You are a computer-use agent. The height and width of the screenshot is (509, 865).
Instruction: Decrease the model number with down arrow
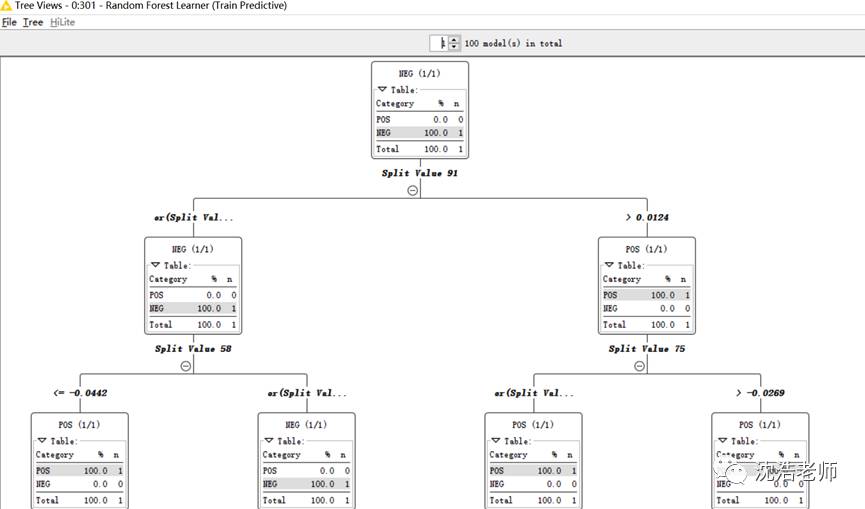tap(454, 47)
